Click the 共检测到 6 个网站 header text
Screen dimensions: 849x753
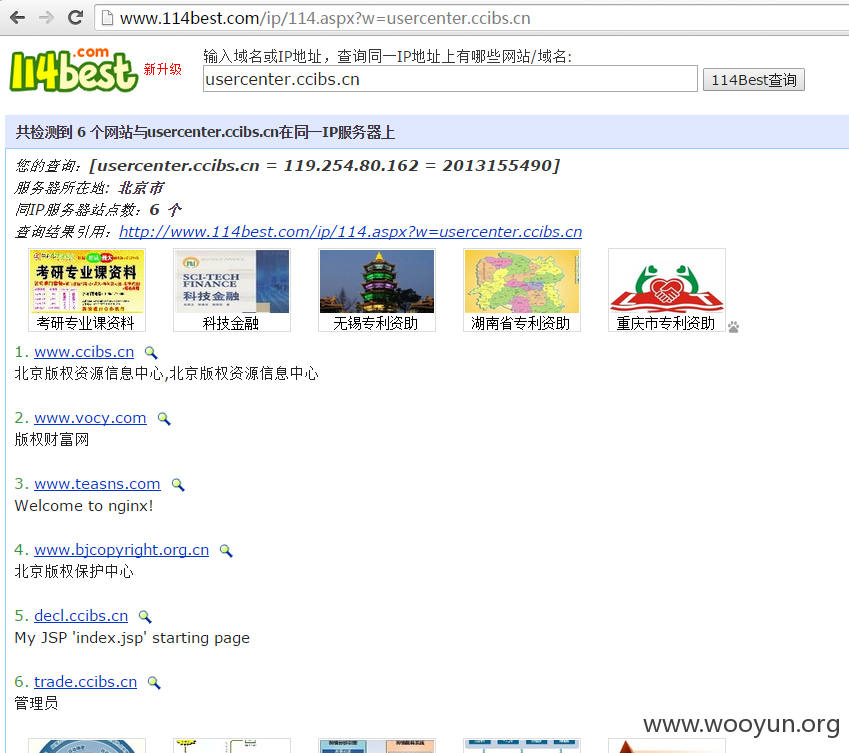205,133
